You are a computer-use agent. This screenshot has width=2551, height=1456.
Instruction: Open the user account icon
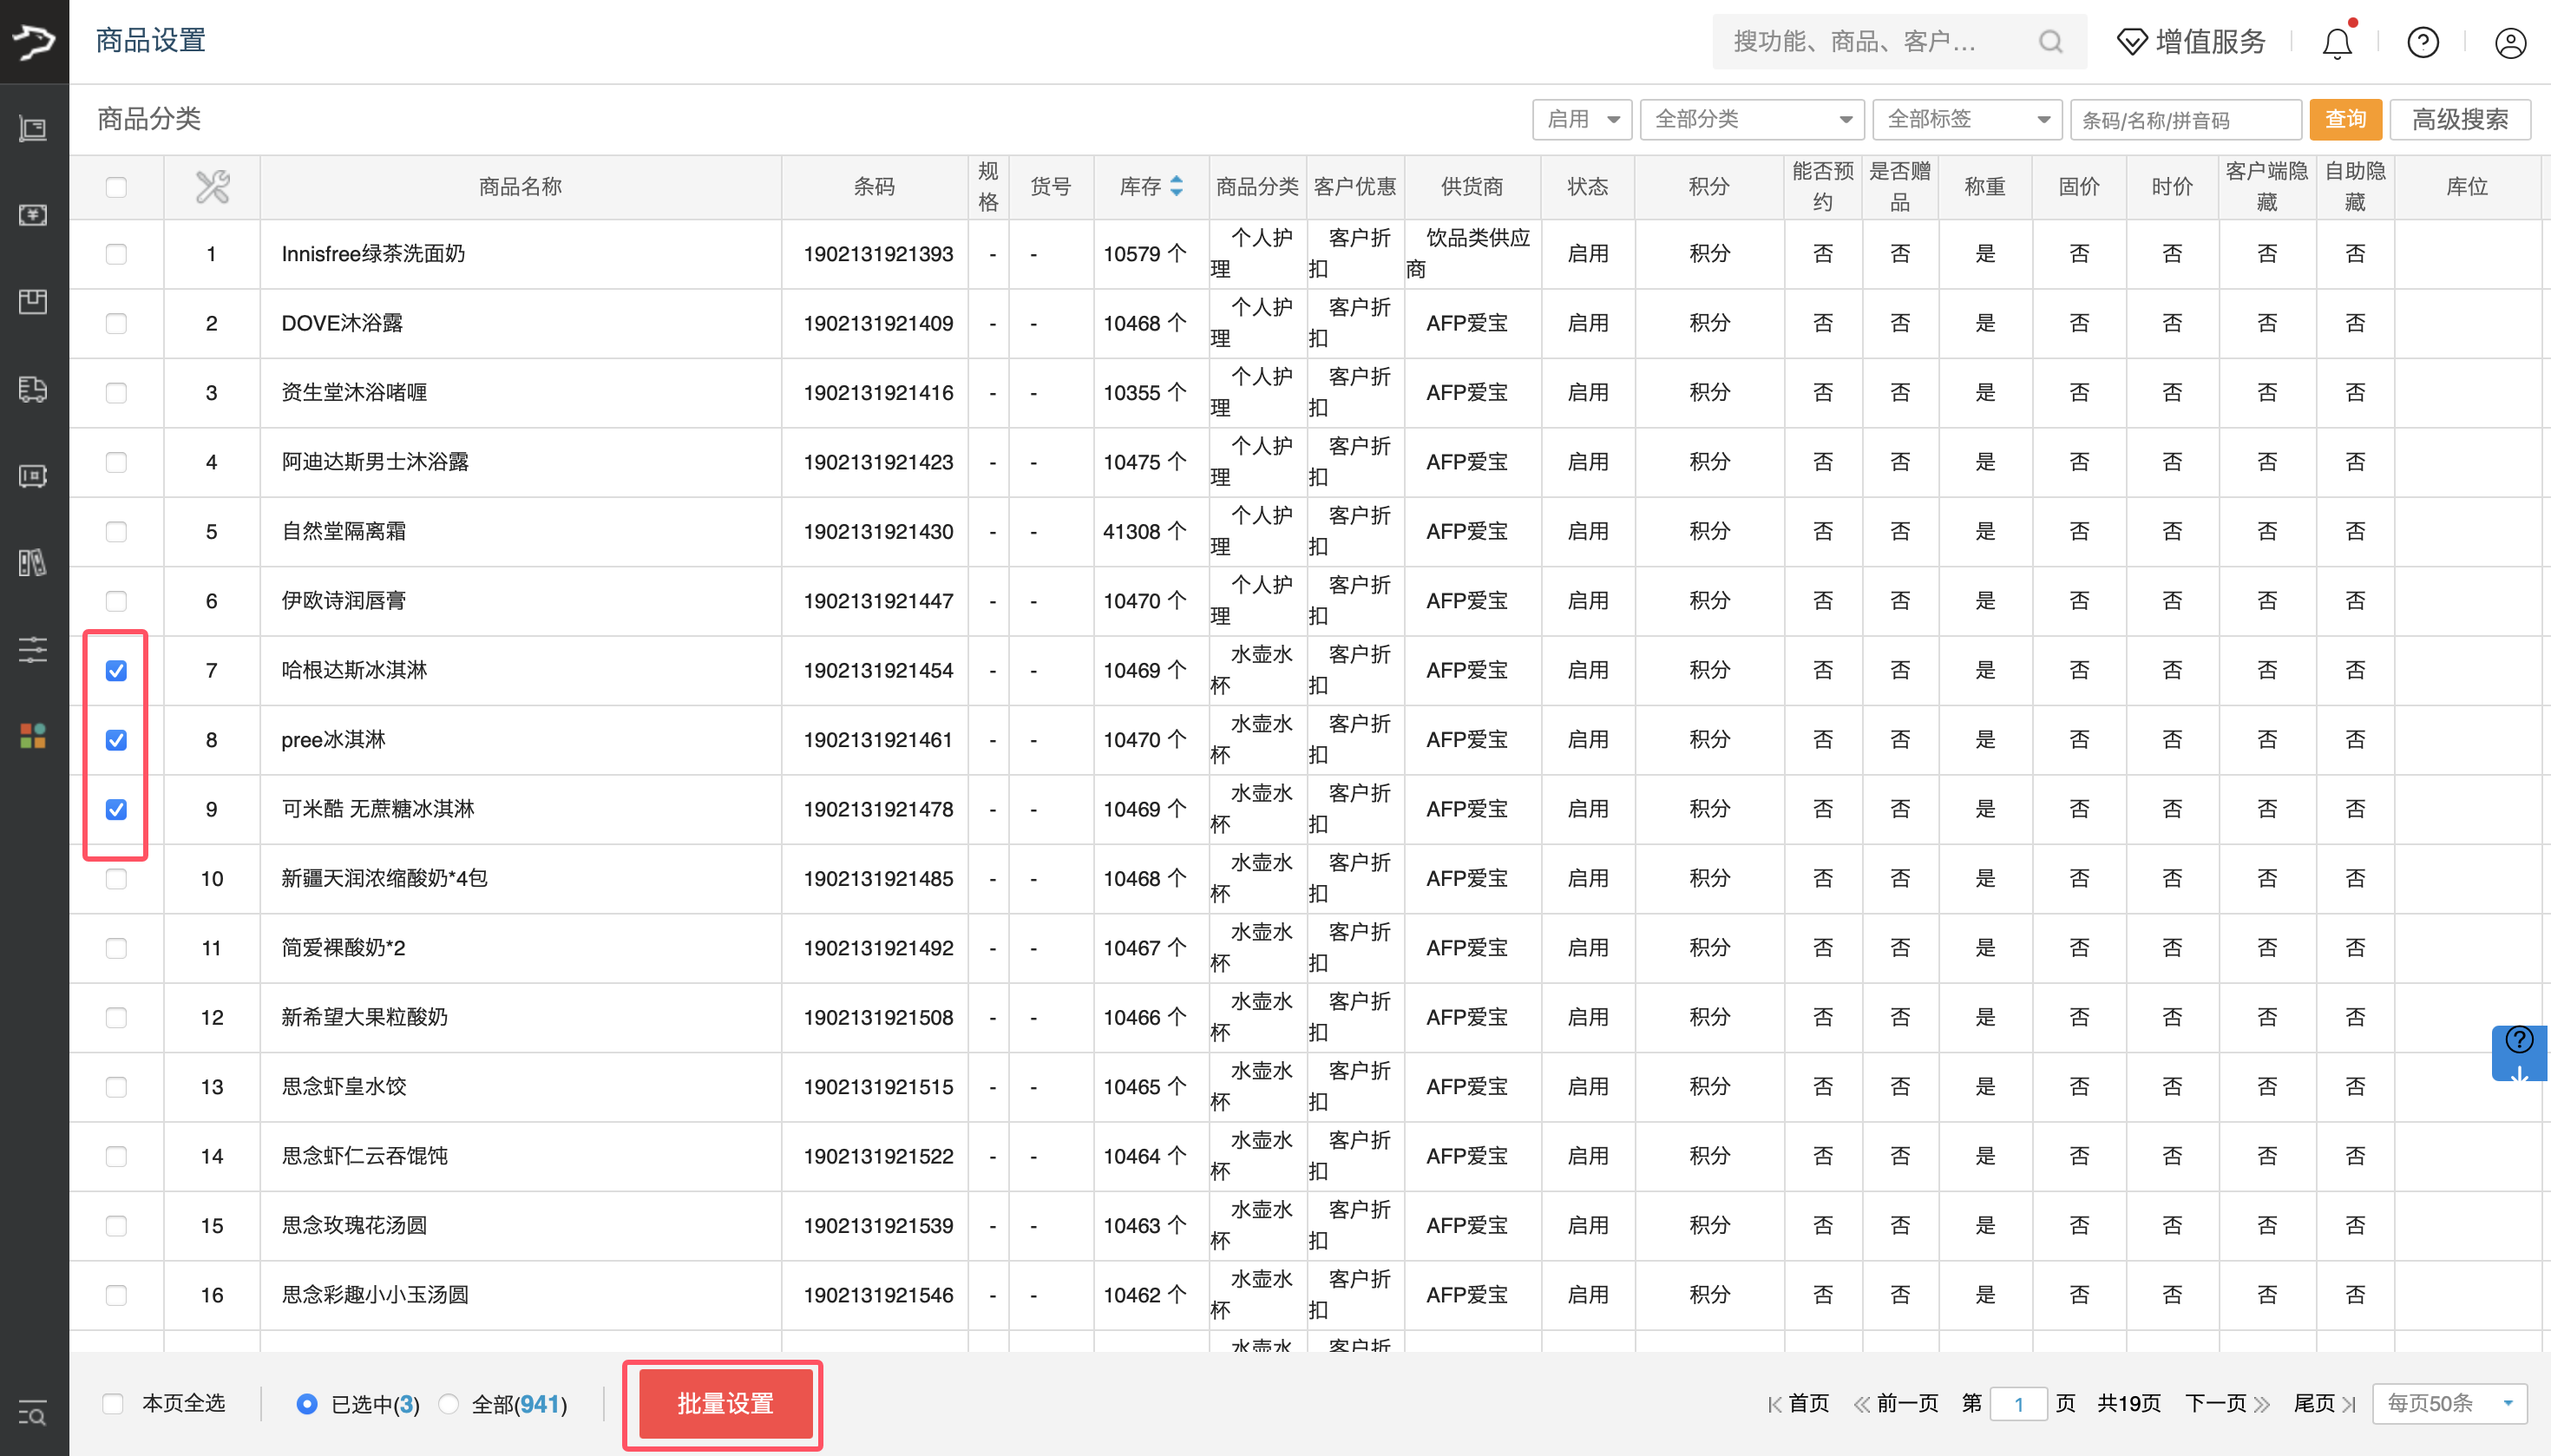point(2510,42)
